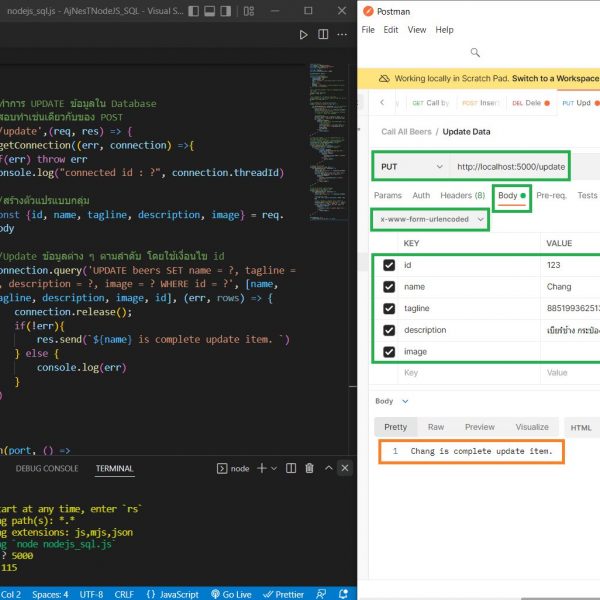Switch to the Headers (8) tab
Image resolution: width=600 pixels, height=600 pixels.
click(x=462, y=196)
